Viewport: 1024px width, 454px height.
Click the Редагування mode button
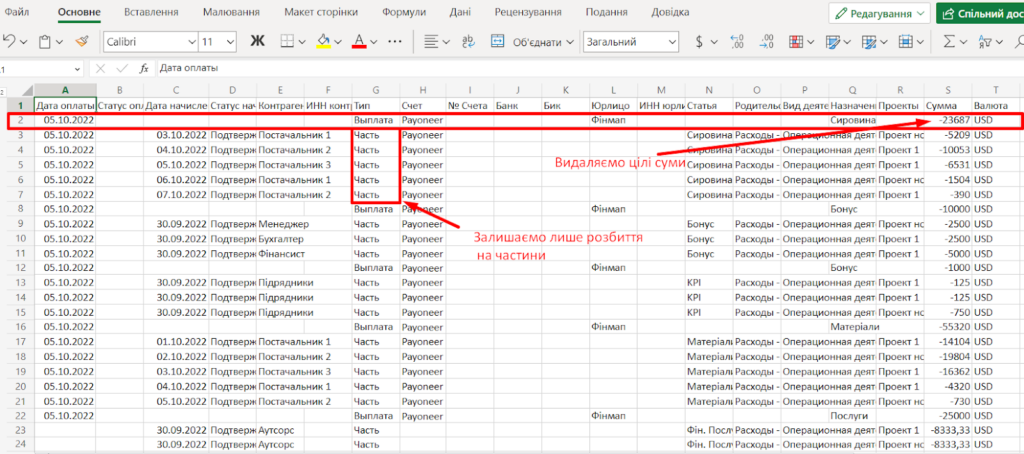pyautogui.click(x=880, y=13)
